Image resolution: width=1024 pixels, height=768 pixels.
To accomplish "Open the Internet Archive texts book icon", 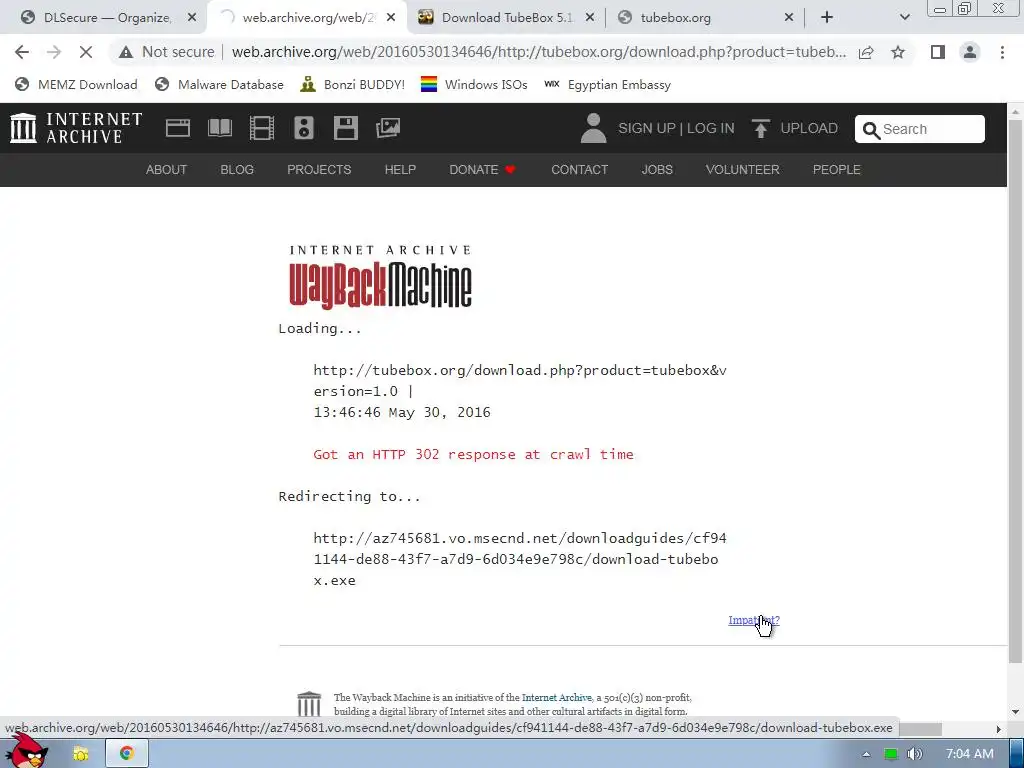I will tap(219, 128).
